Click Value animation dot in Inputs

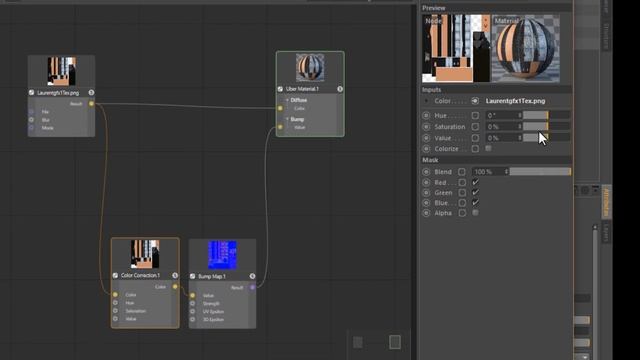click(x=426, y=138)
